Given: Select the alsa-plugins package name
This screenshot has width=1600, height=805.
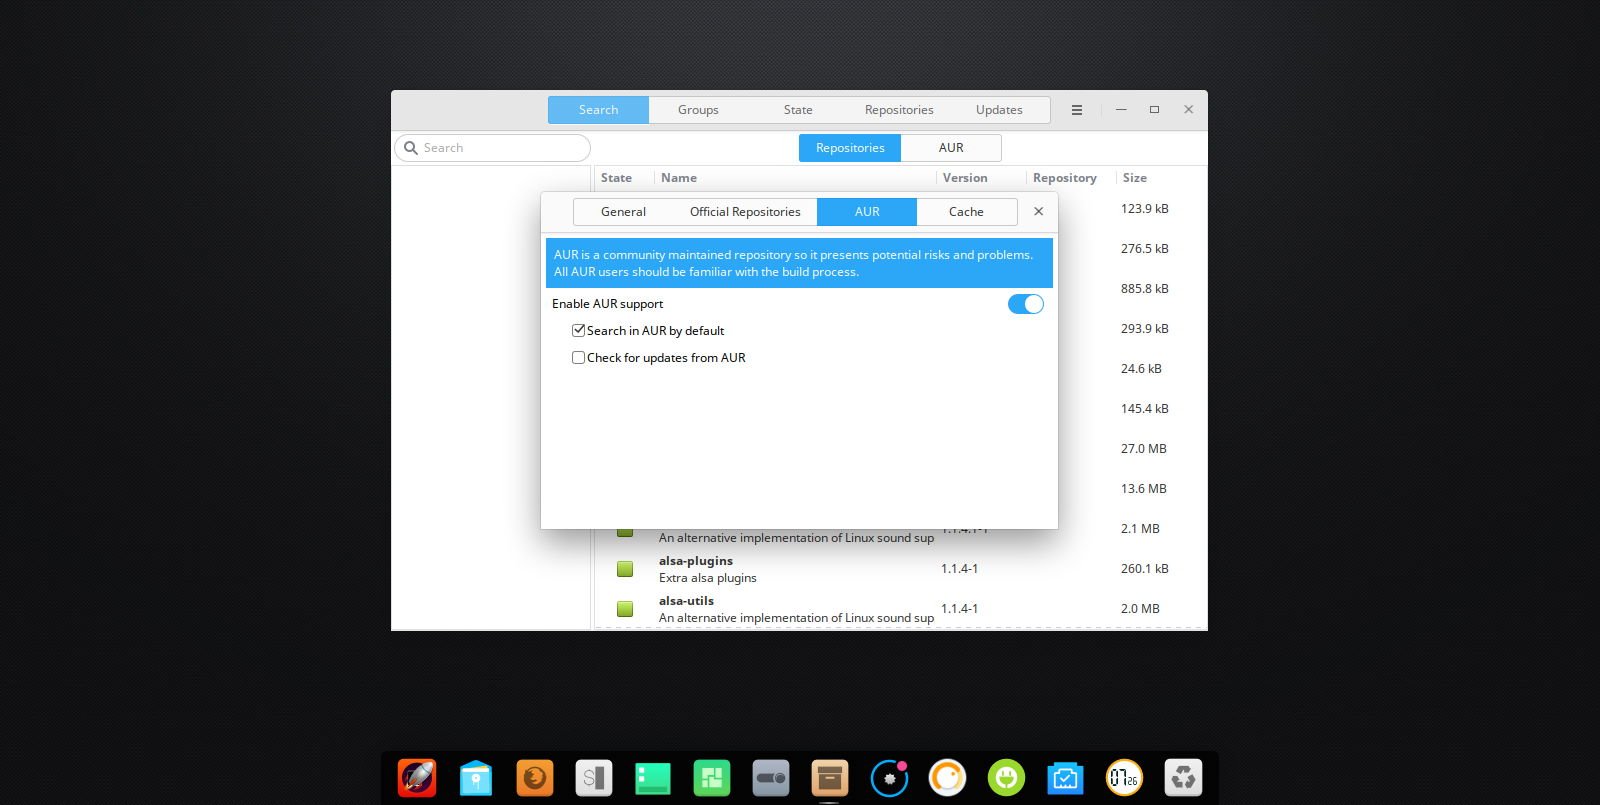Looking at the screenshot, I should point(696,561).
